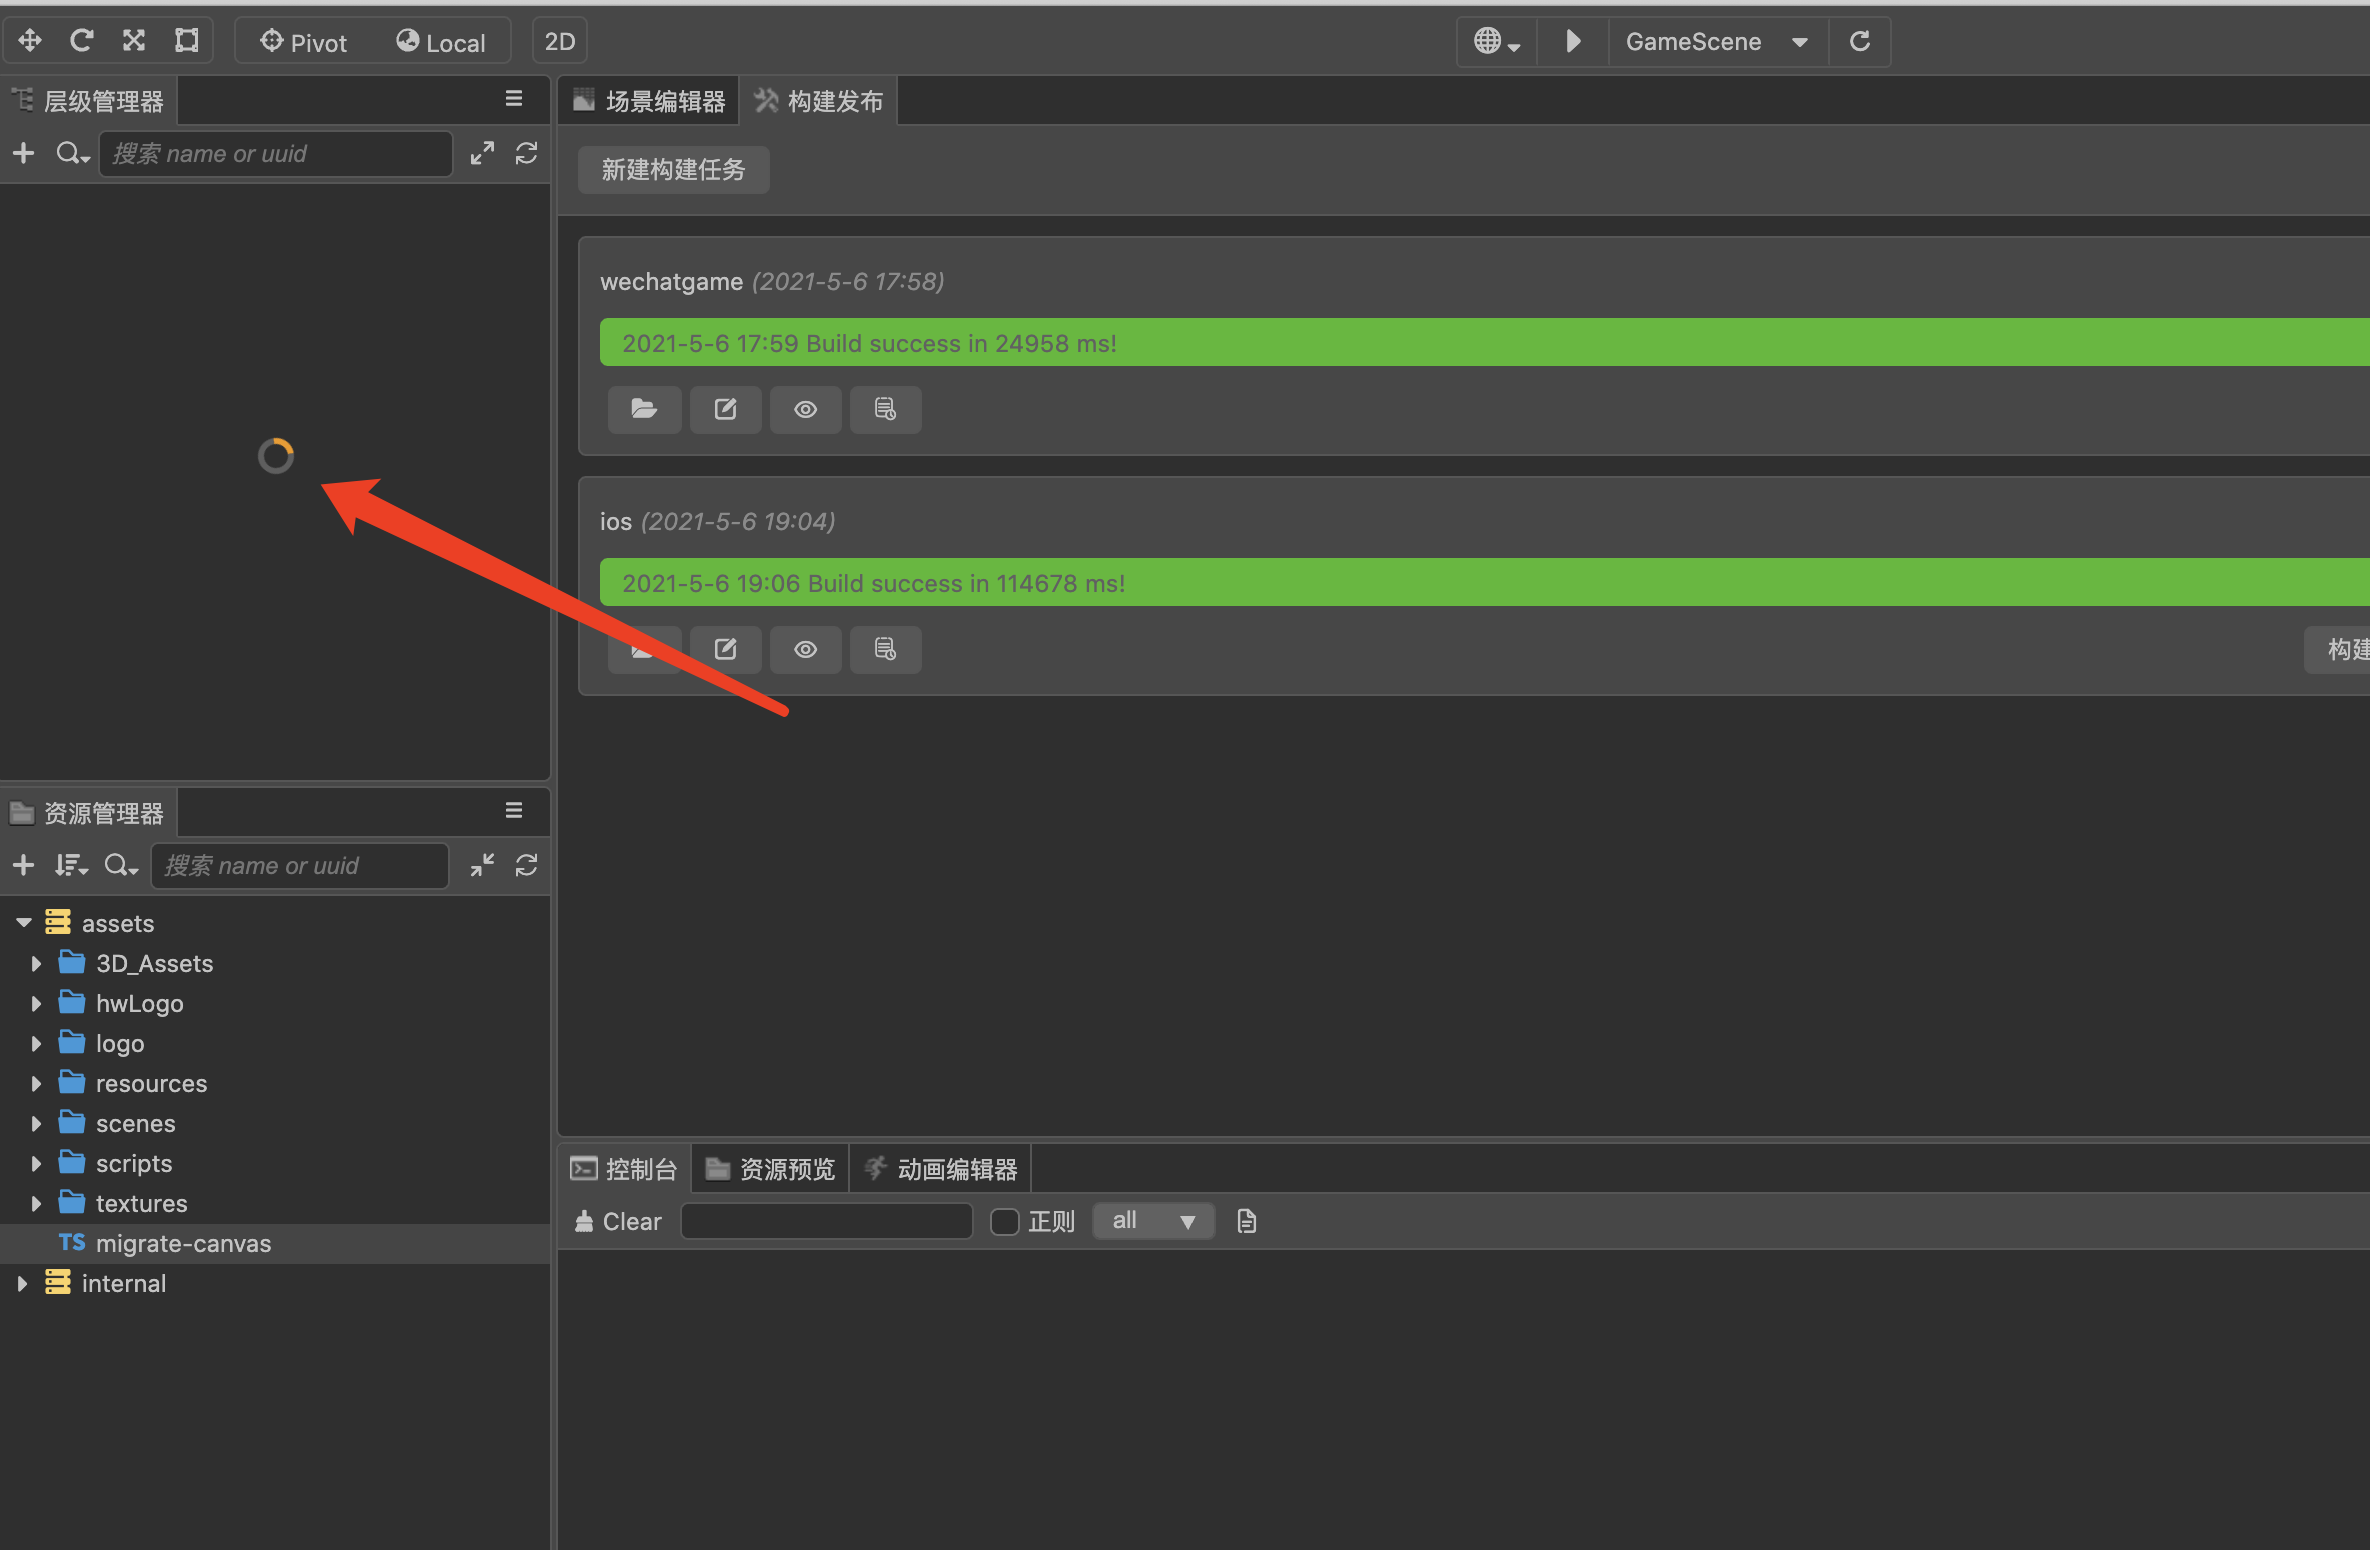Edit the ios build task settings
The height and width of the screenshot is (1550, 2370).
click(x=725, y=649)
